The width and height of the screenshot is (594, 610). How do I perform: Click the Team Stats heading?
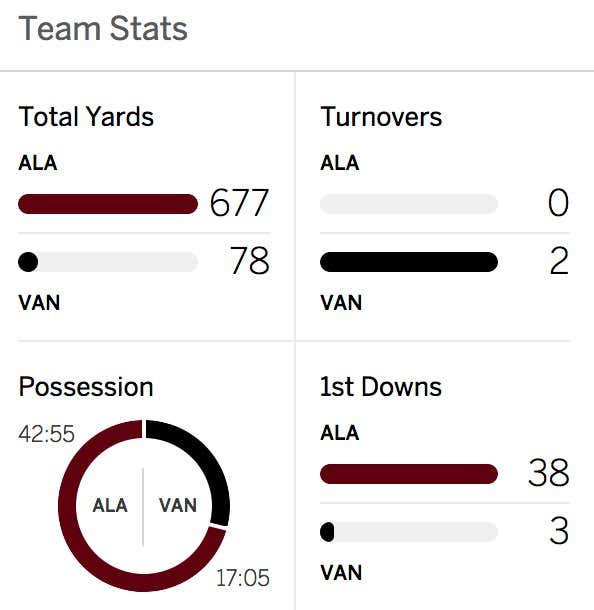(103, 28)
